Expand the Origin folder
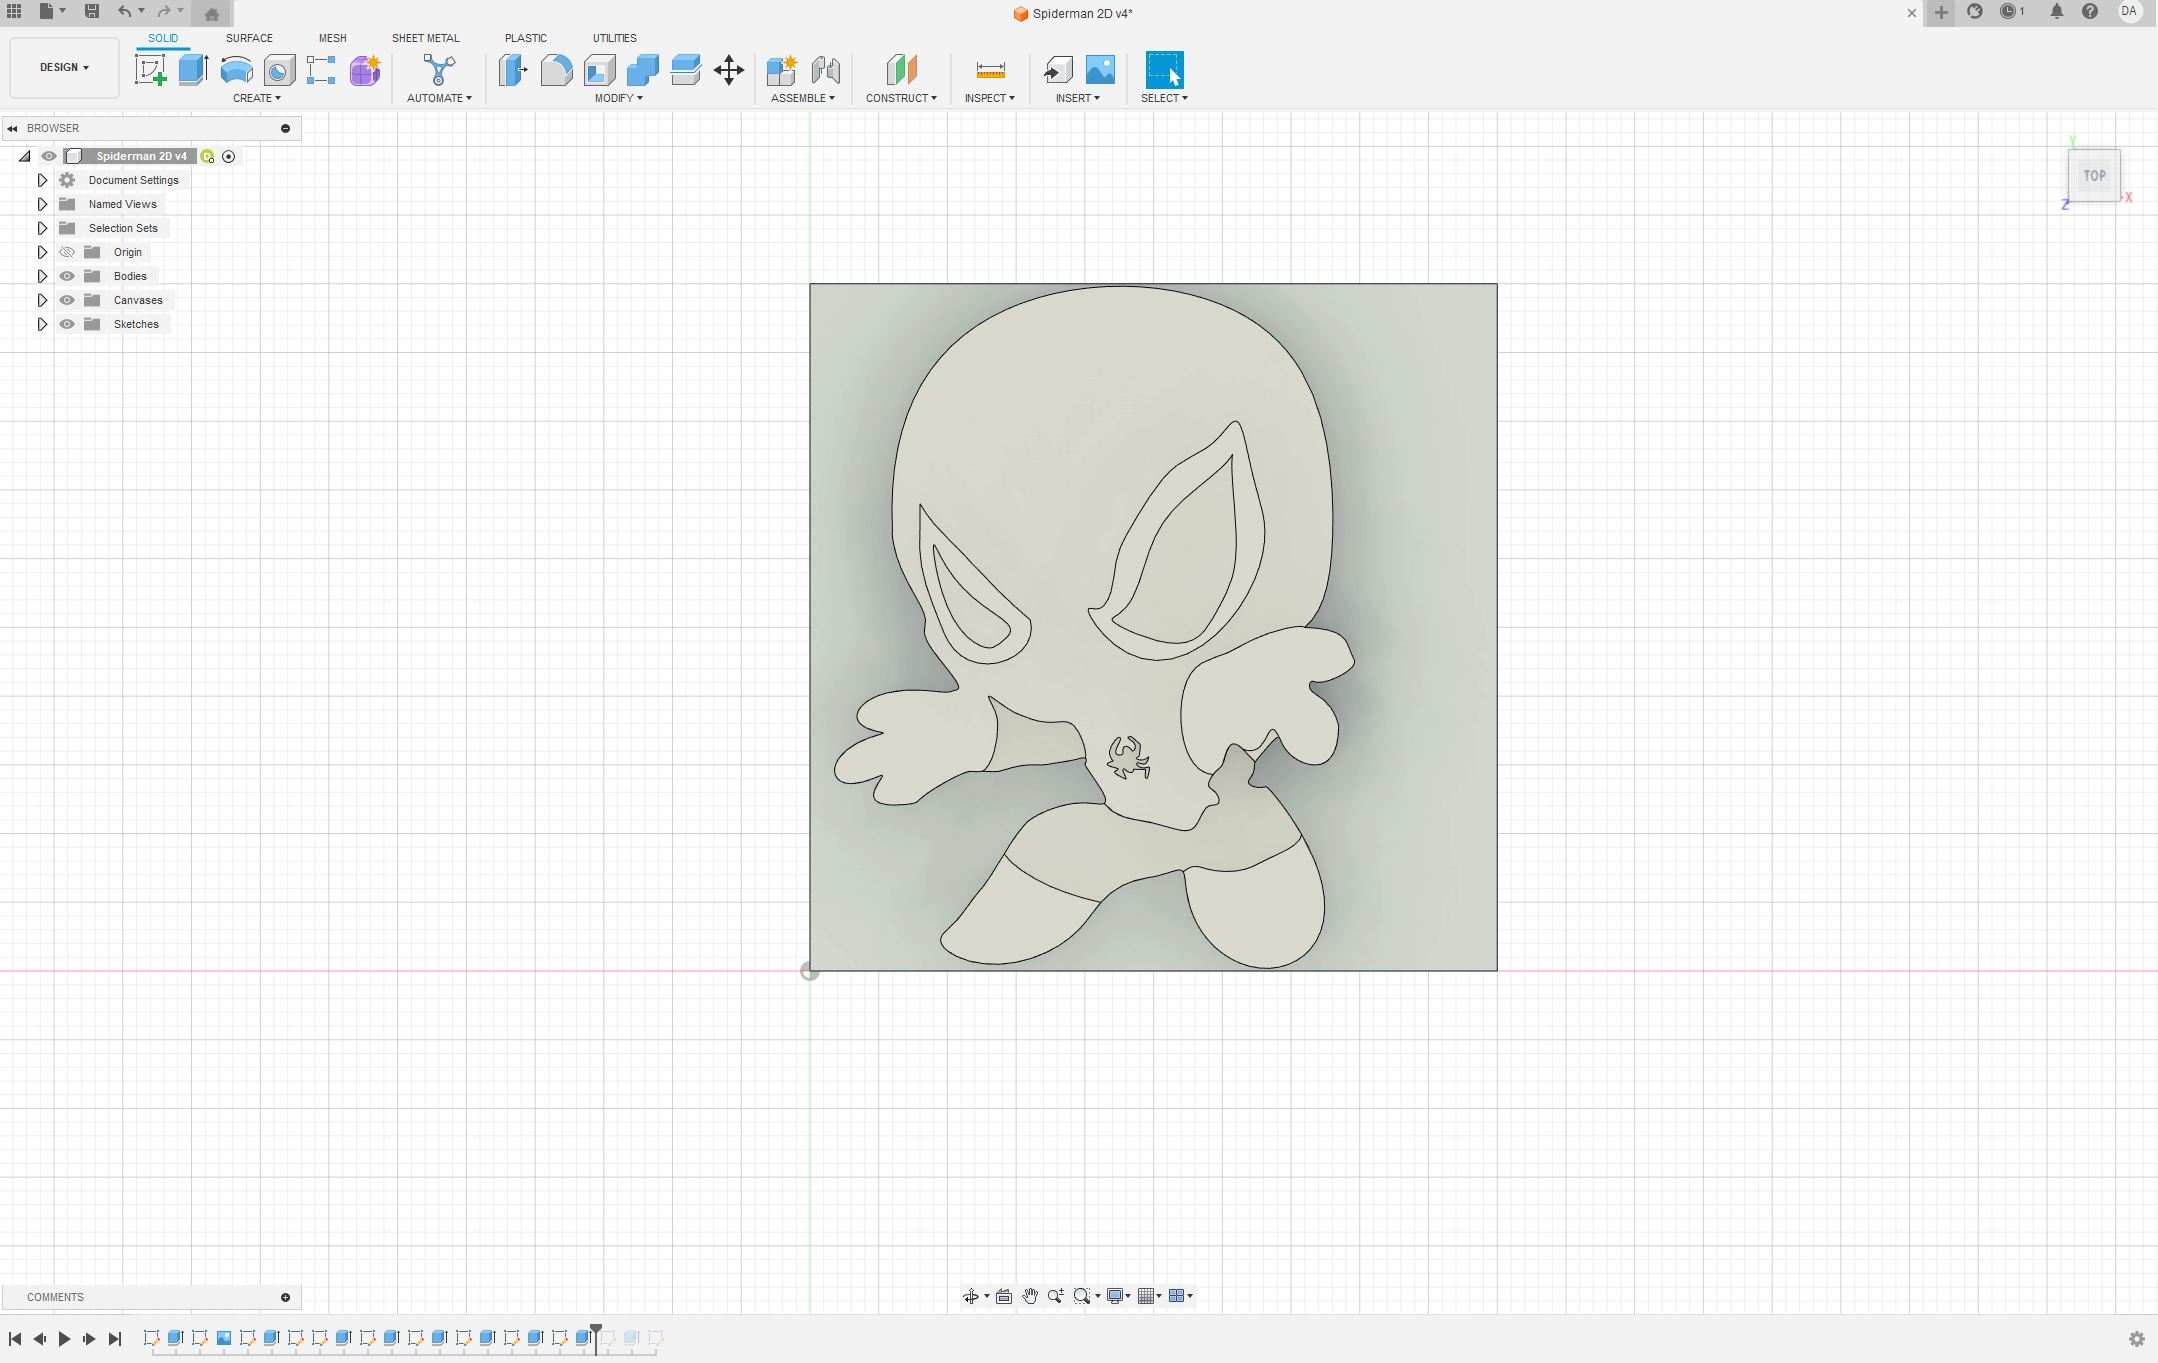 [x=42, y=252]
